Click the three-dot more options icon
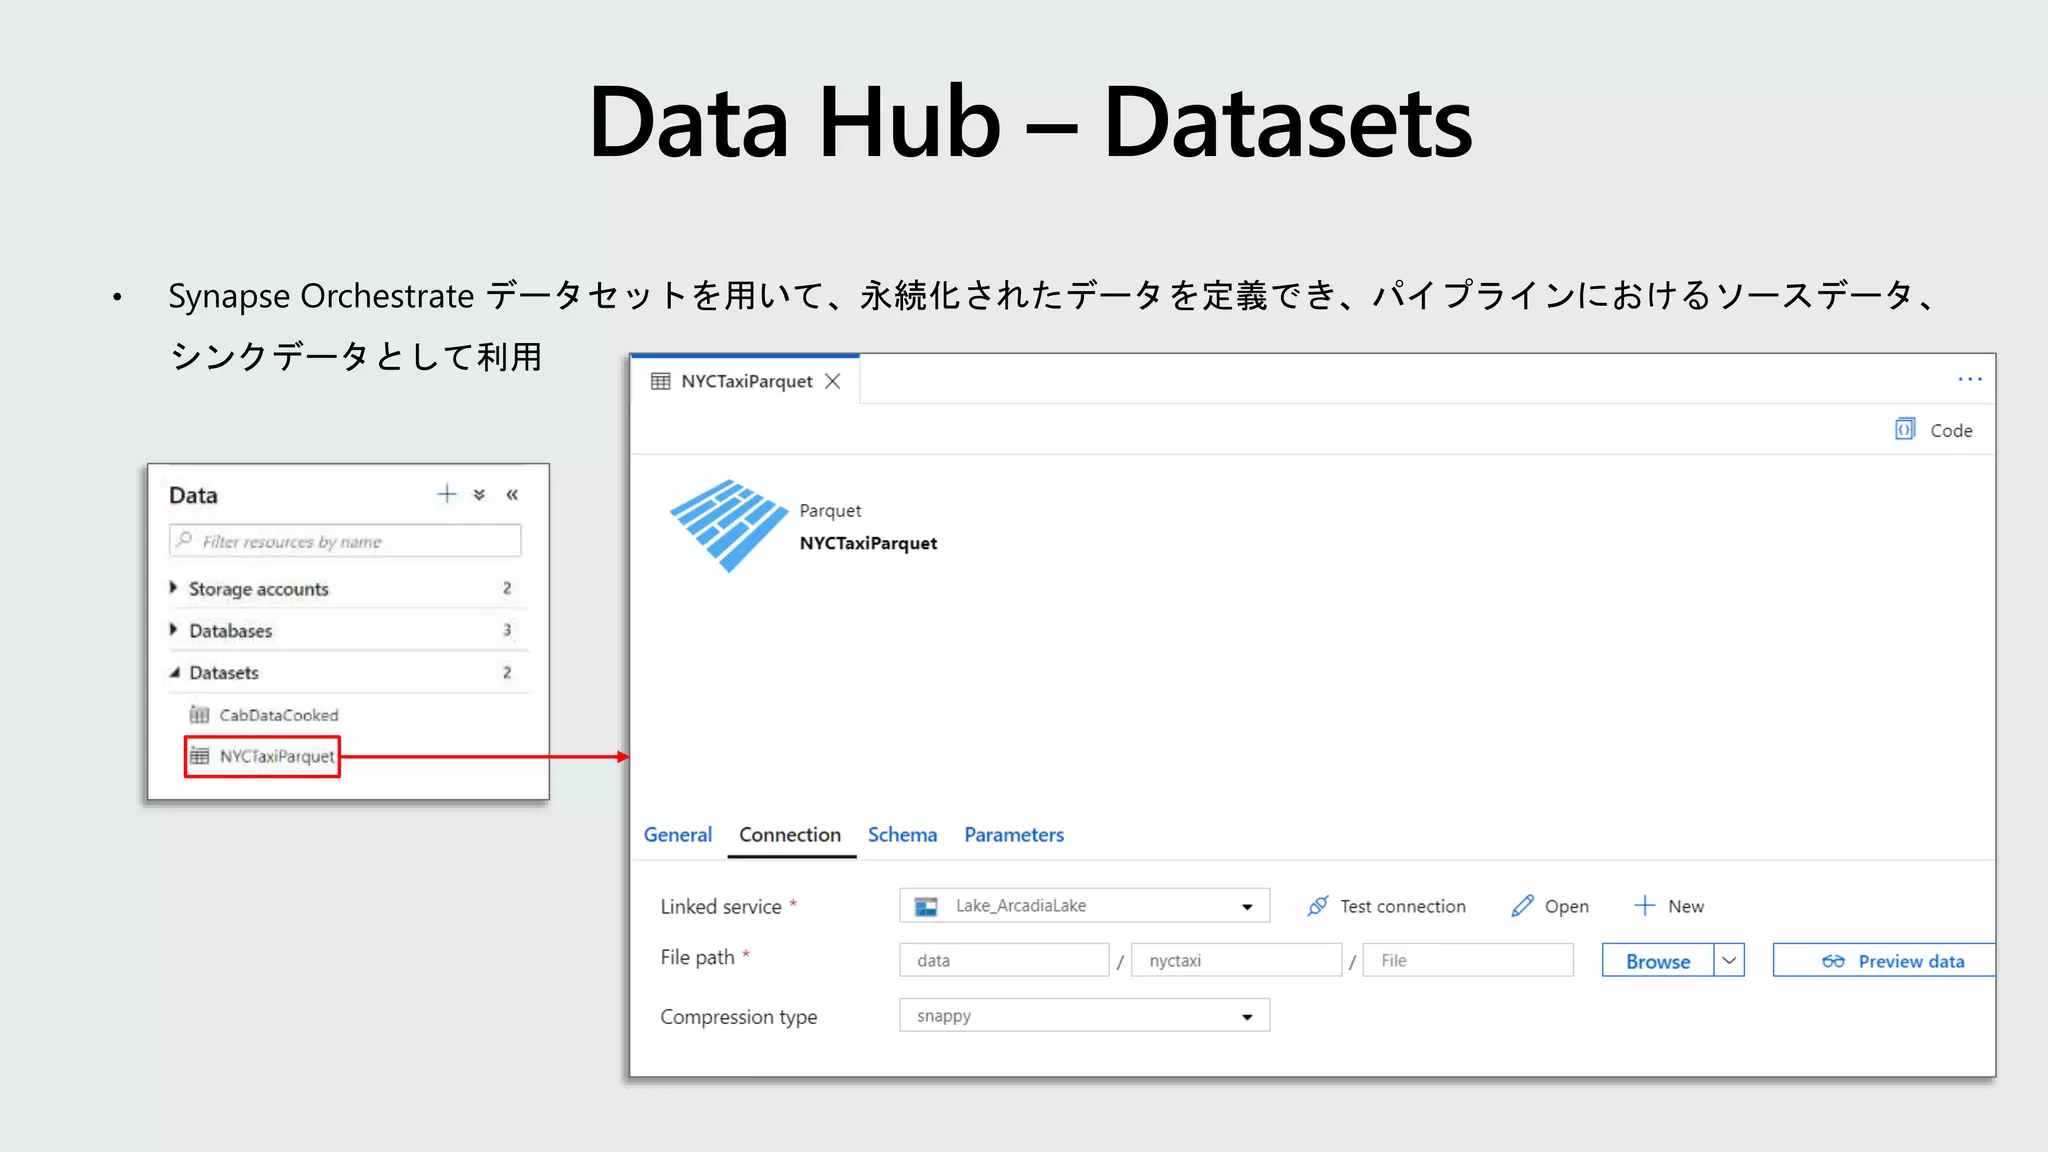Viewport: 2048px width, 1152px height. 1969,379
